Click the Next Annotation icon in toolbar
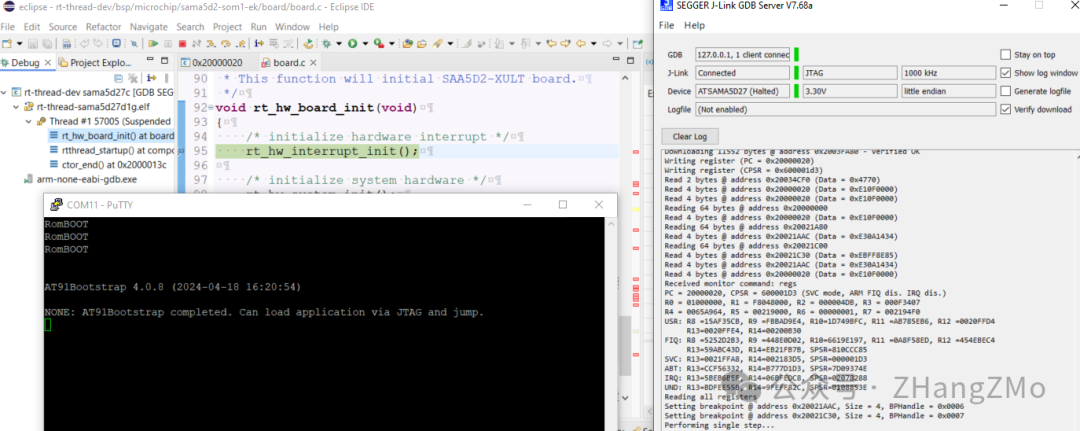Viewport: 1080px width, 431px height. tap(498, 43)
